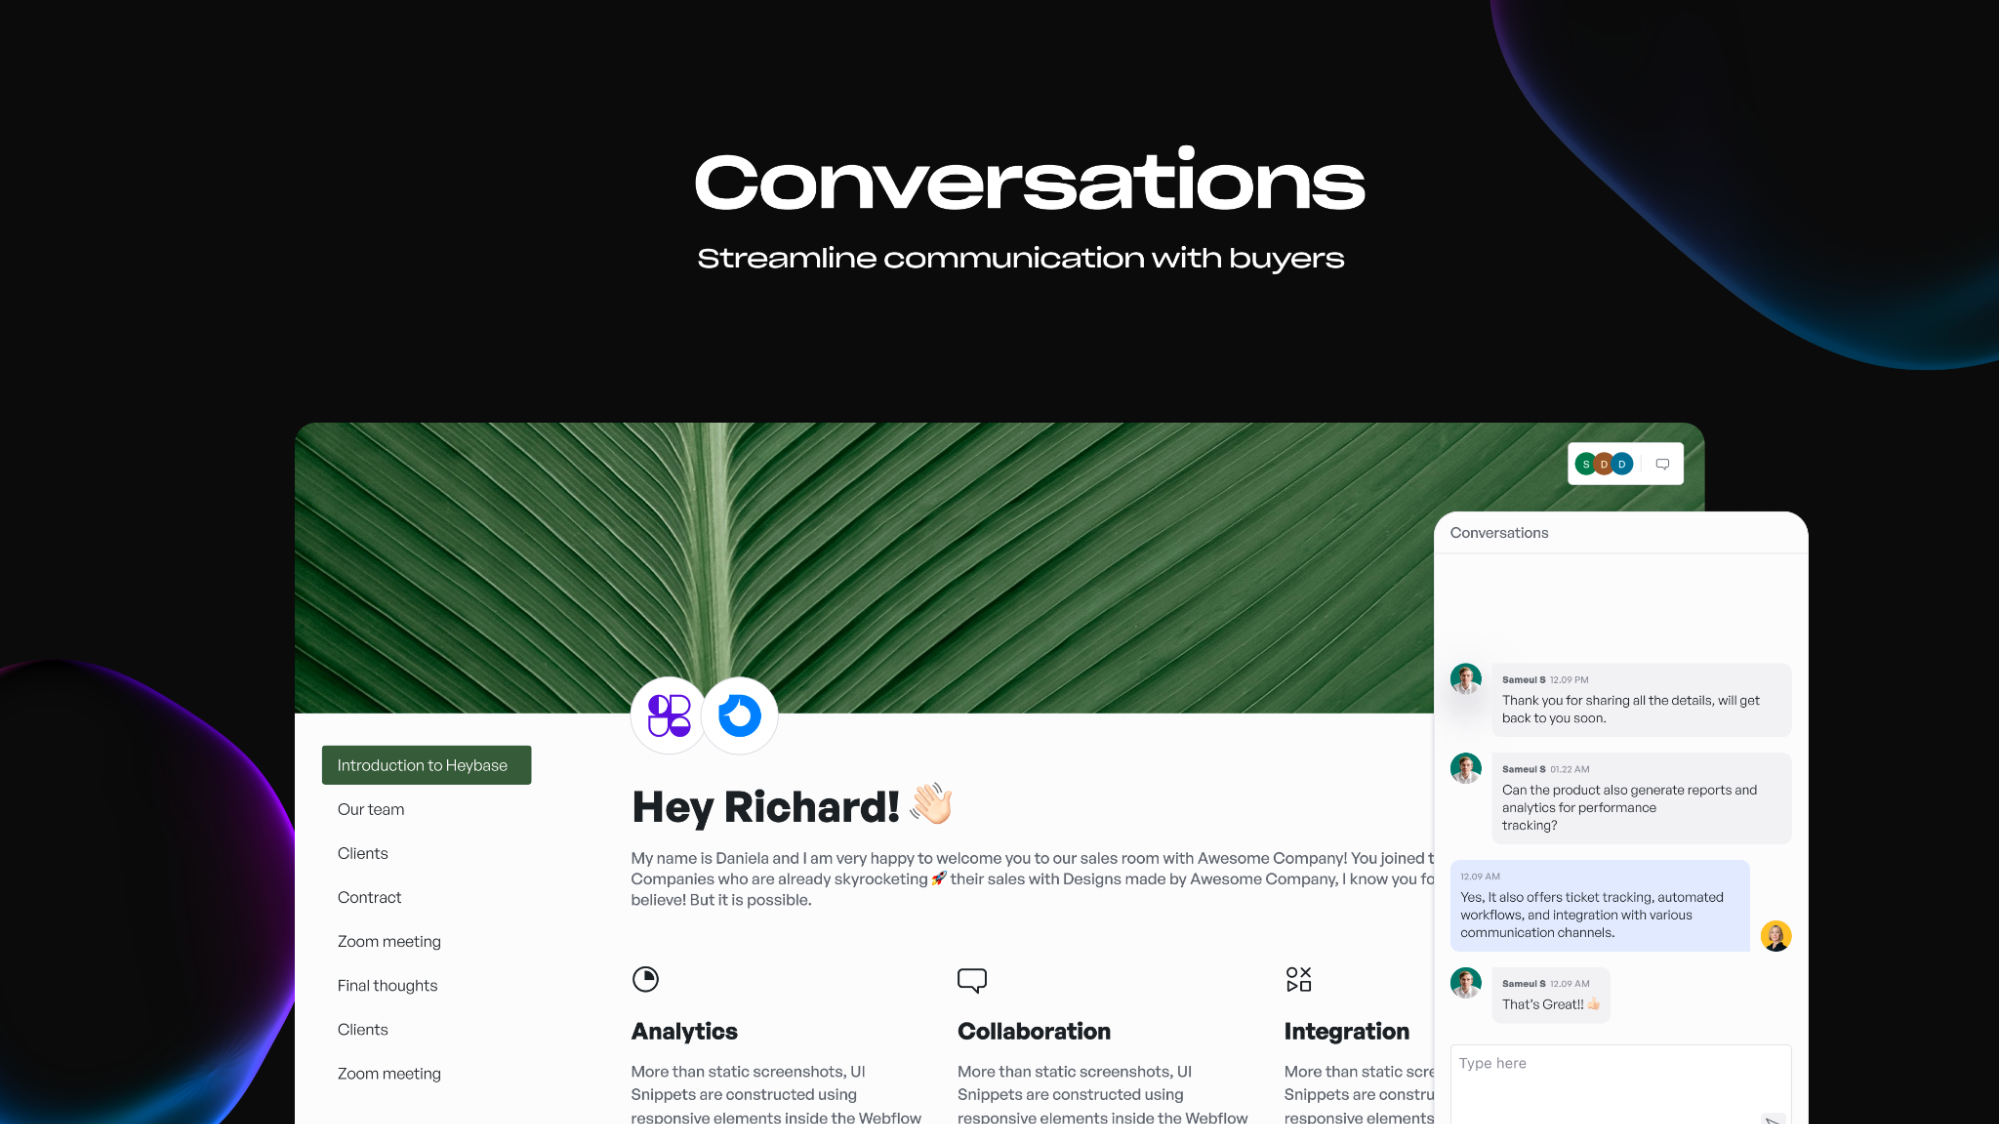Click the Collaboration chat icon
This screenshot has width=1999, height=1125.
tap(971, 979)
